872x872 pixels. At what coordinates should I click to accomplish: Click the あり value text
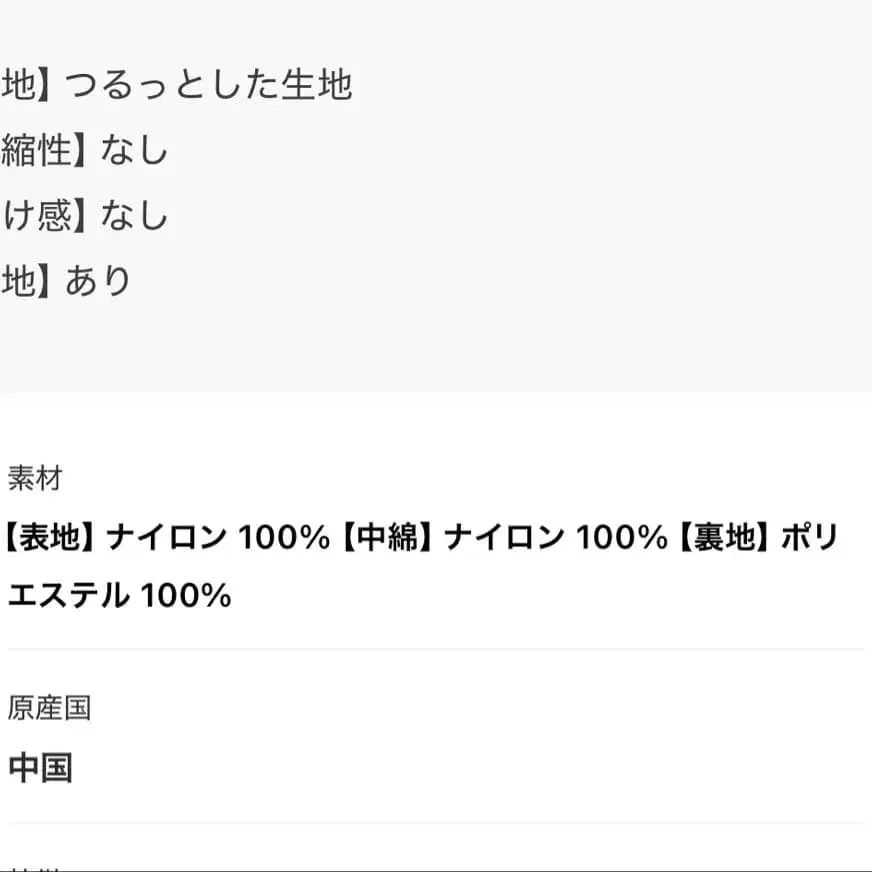click(99, 281)
